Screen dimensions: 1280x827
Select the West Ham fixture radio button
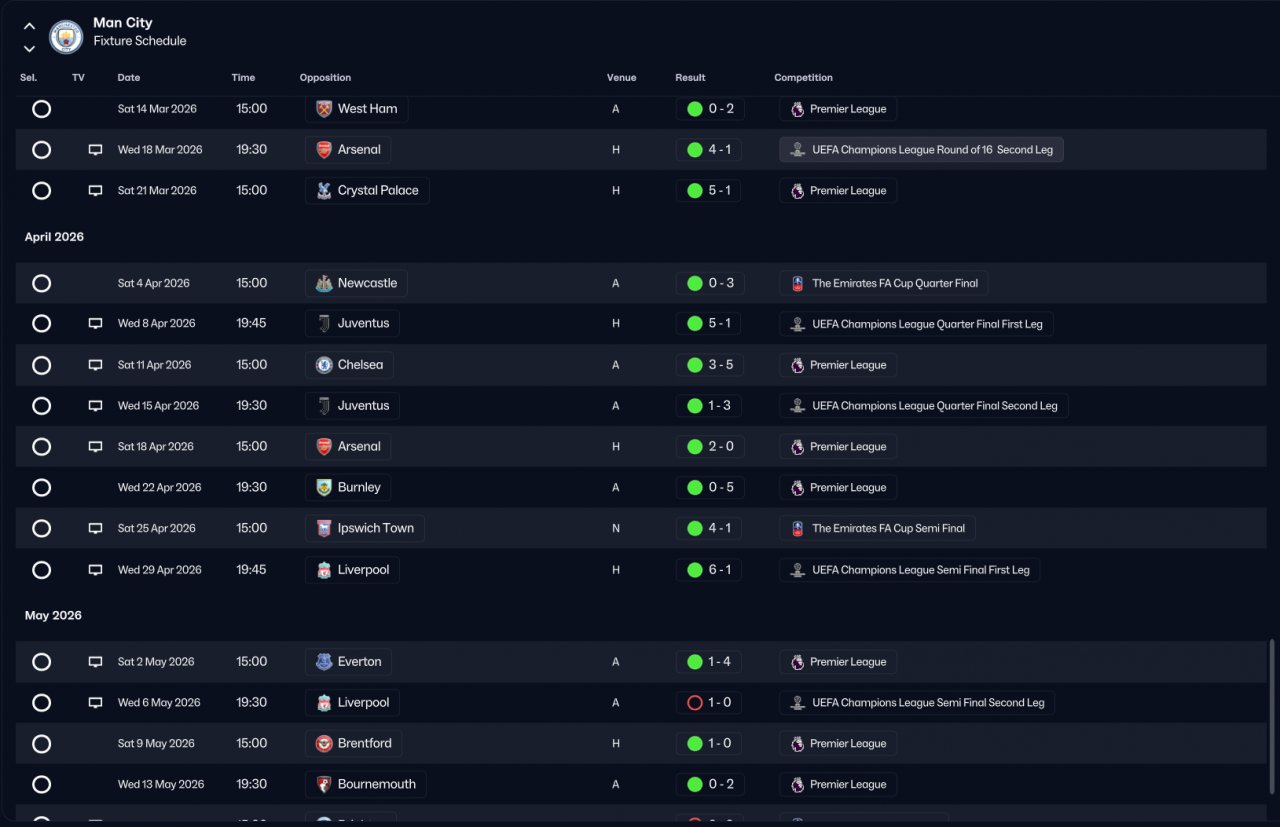point(41,109)
